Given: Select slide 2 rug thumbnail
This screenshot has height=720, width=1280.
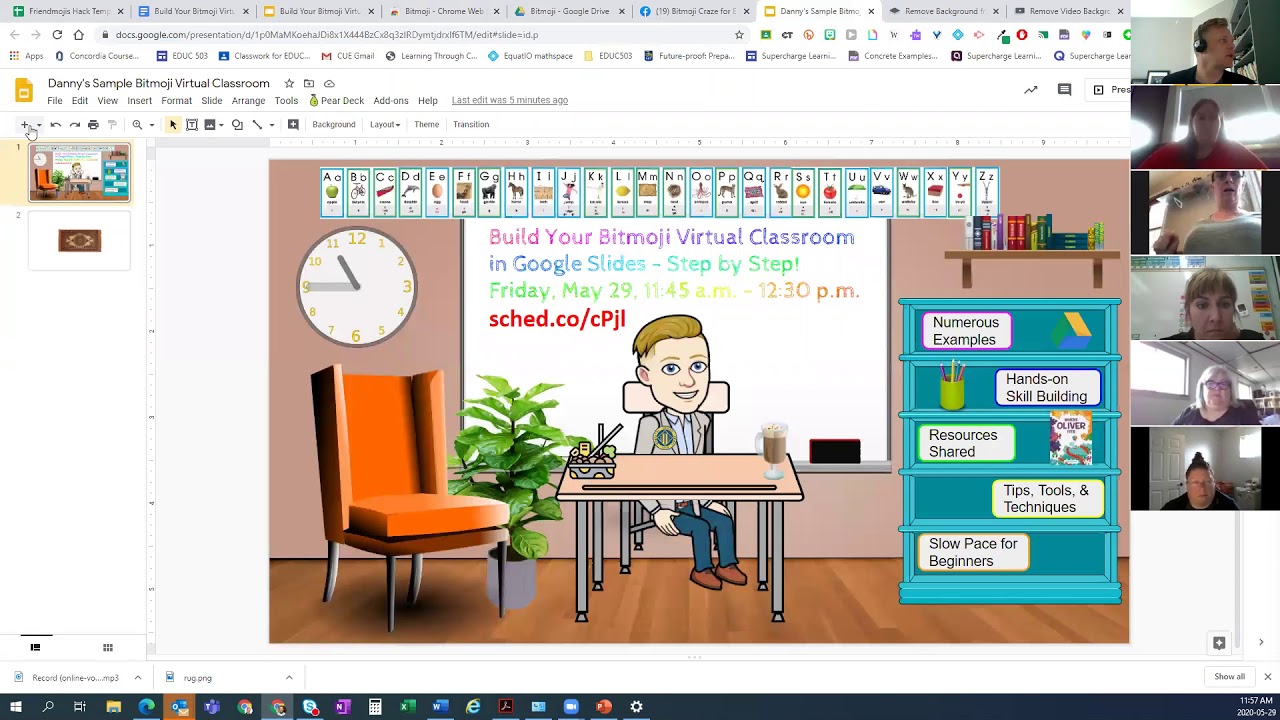Looking at the screenshot, I should (79, 240).
